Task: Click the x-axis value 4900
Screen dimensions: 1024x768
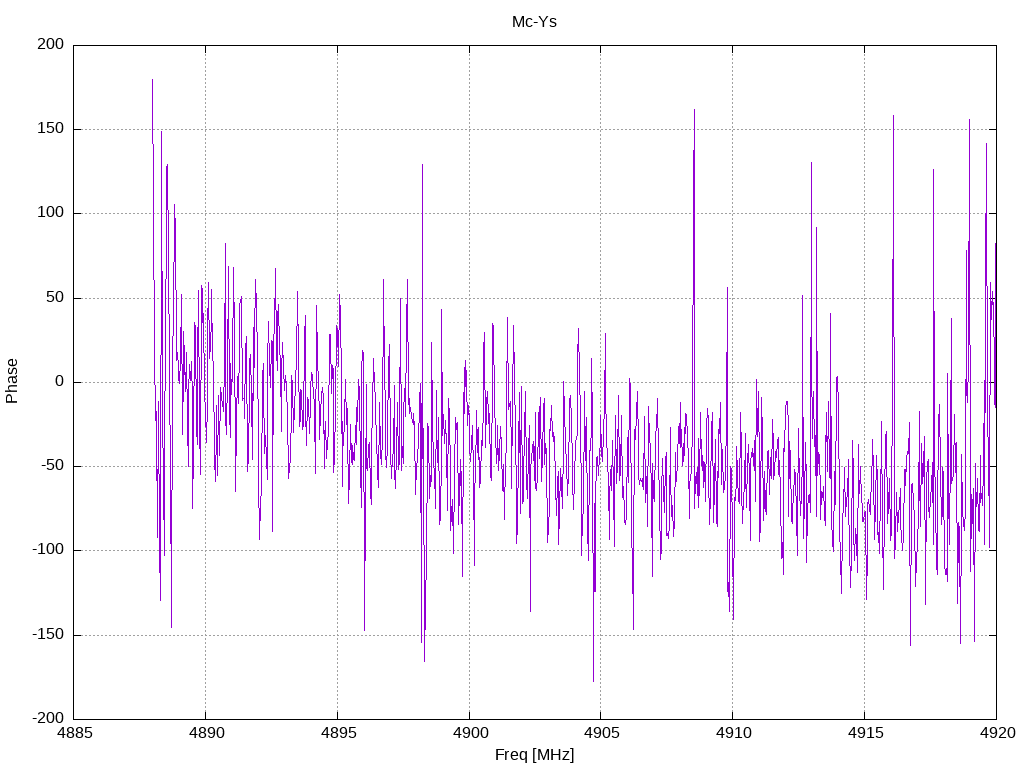Action: [470, 733]
